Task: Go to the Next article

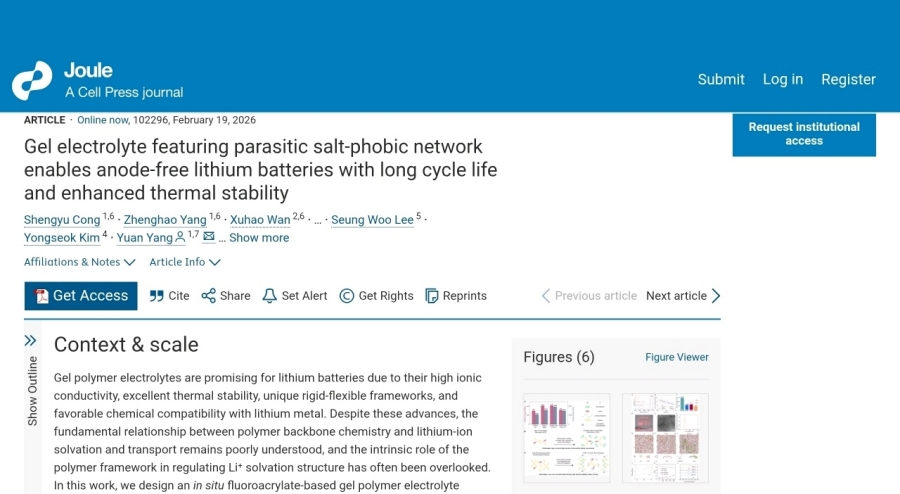Action: coord(683,296)
